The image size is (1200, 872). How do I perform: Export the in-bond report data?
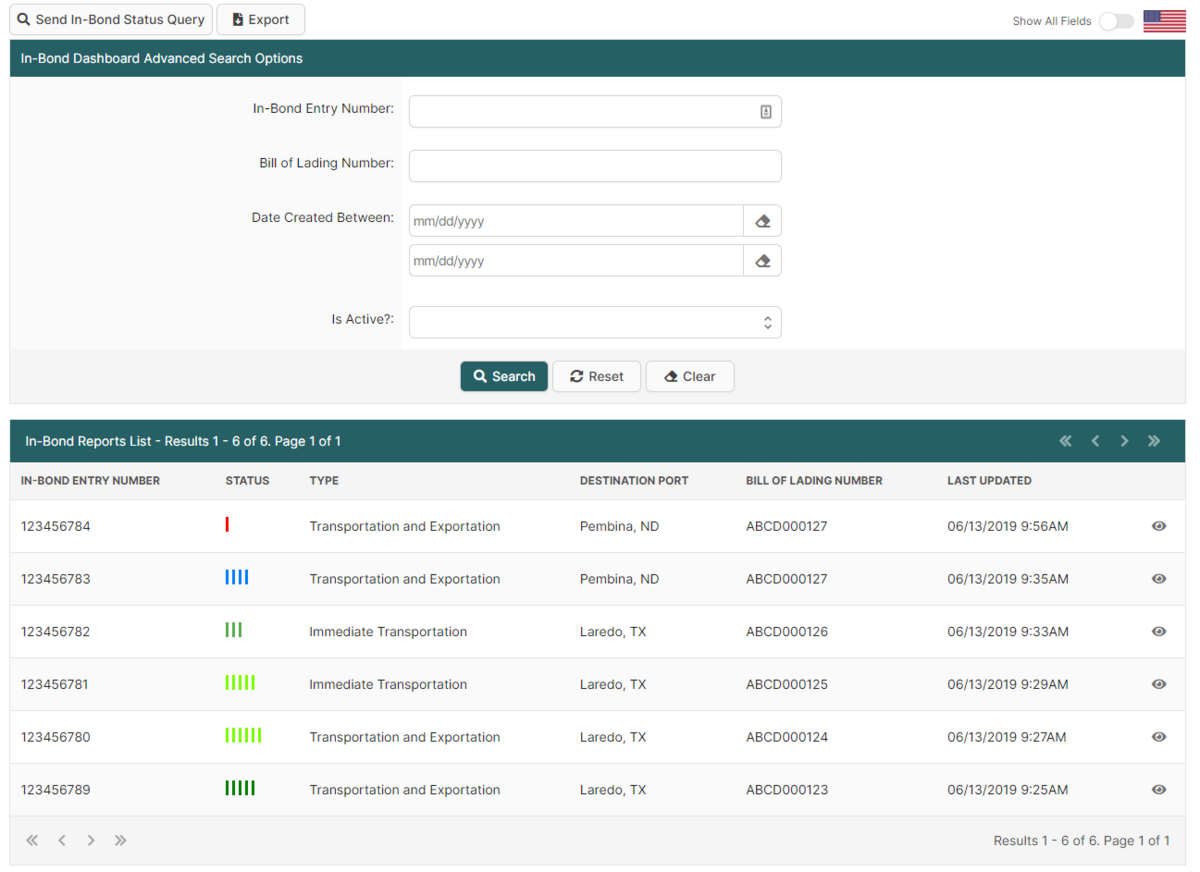point(260,19)
